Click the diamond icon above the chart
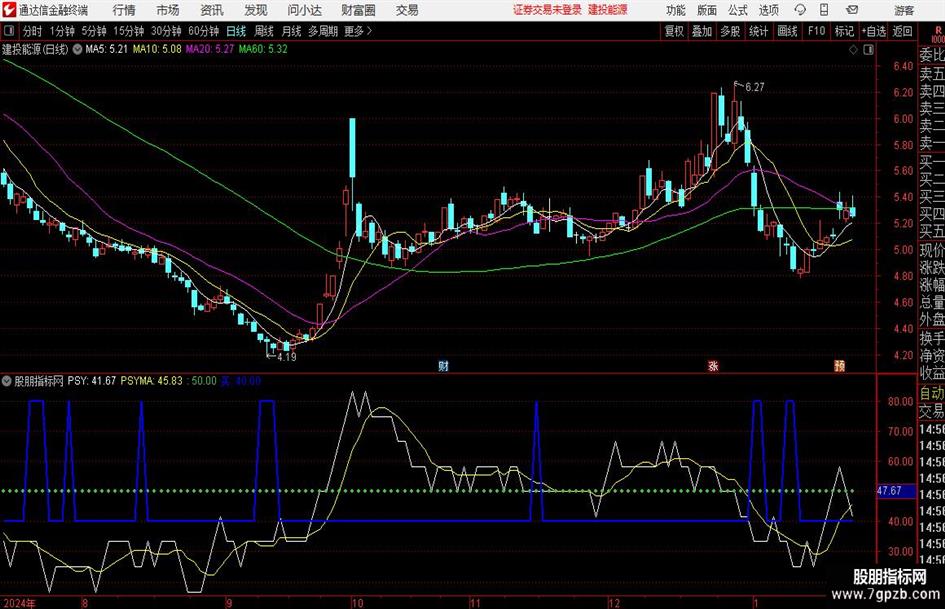Viewport: 945px width, 609px height. (x=853, y=50)
